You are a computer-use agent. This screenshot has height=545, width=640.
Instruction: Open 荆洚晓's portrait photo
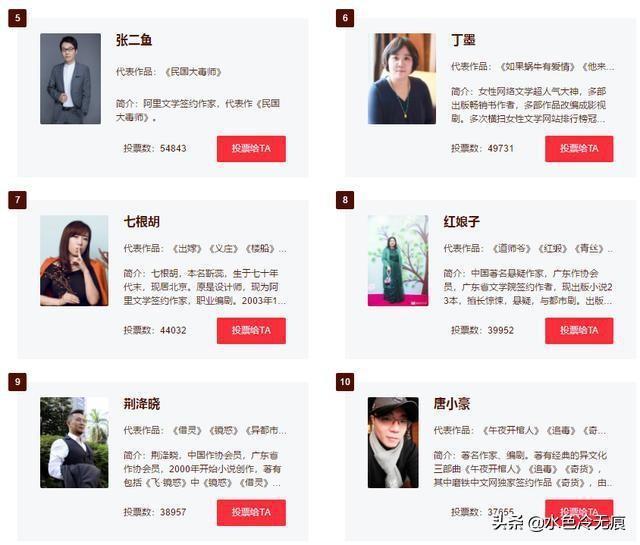point(74,443)
